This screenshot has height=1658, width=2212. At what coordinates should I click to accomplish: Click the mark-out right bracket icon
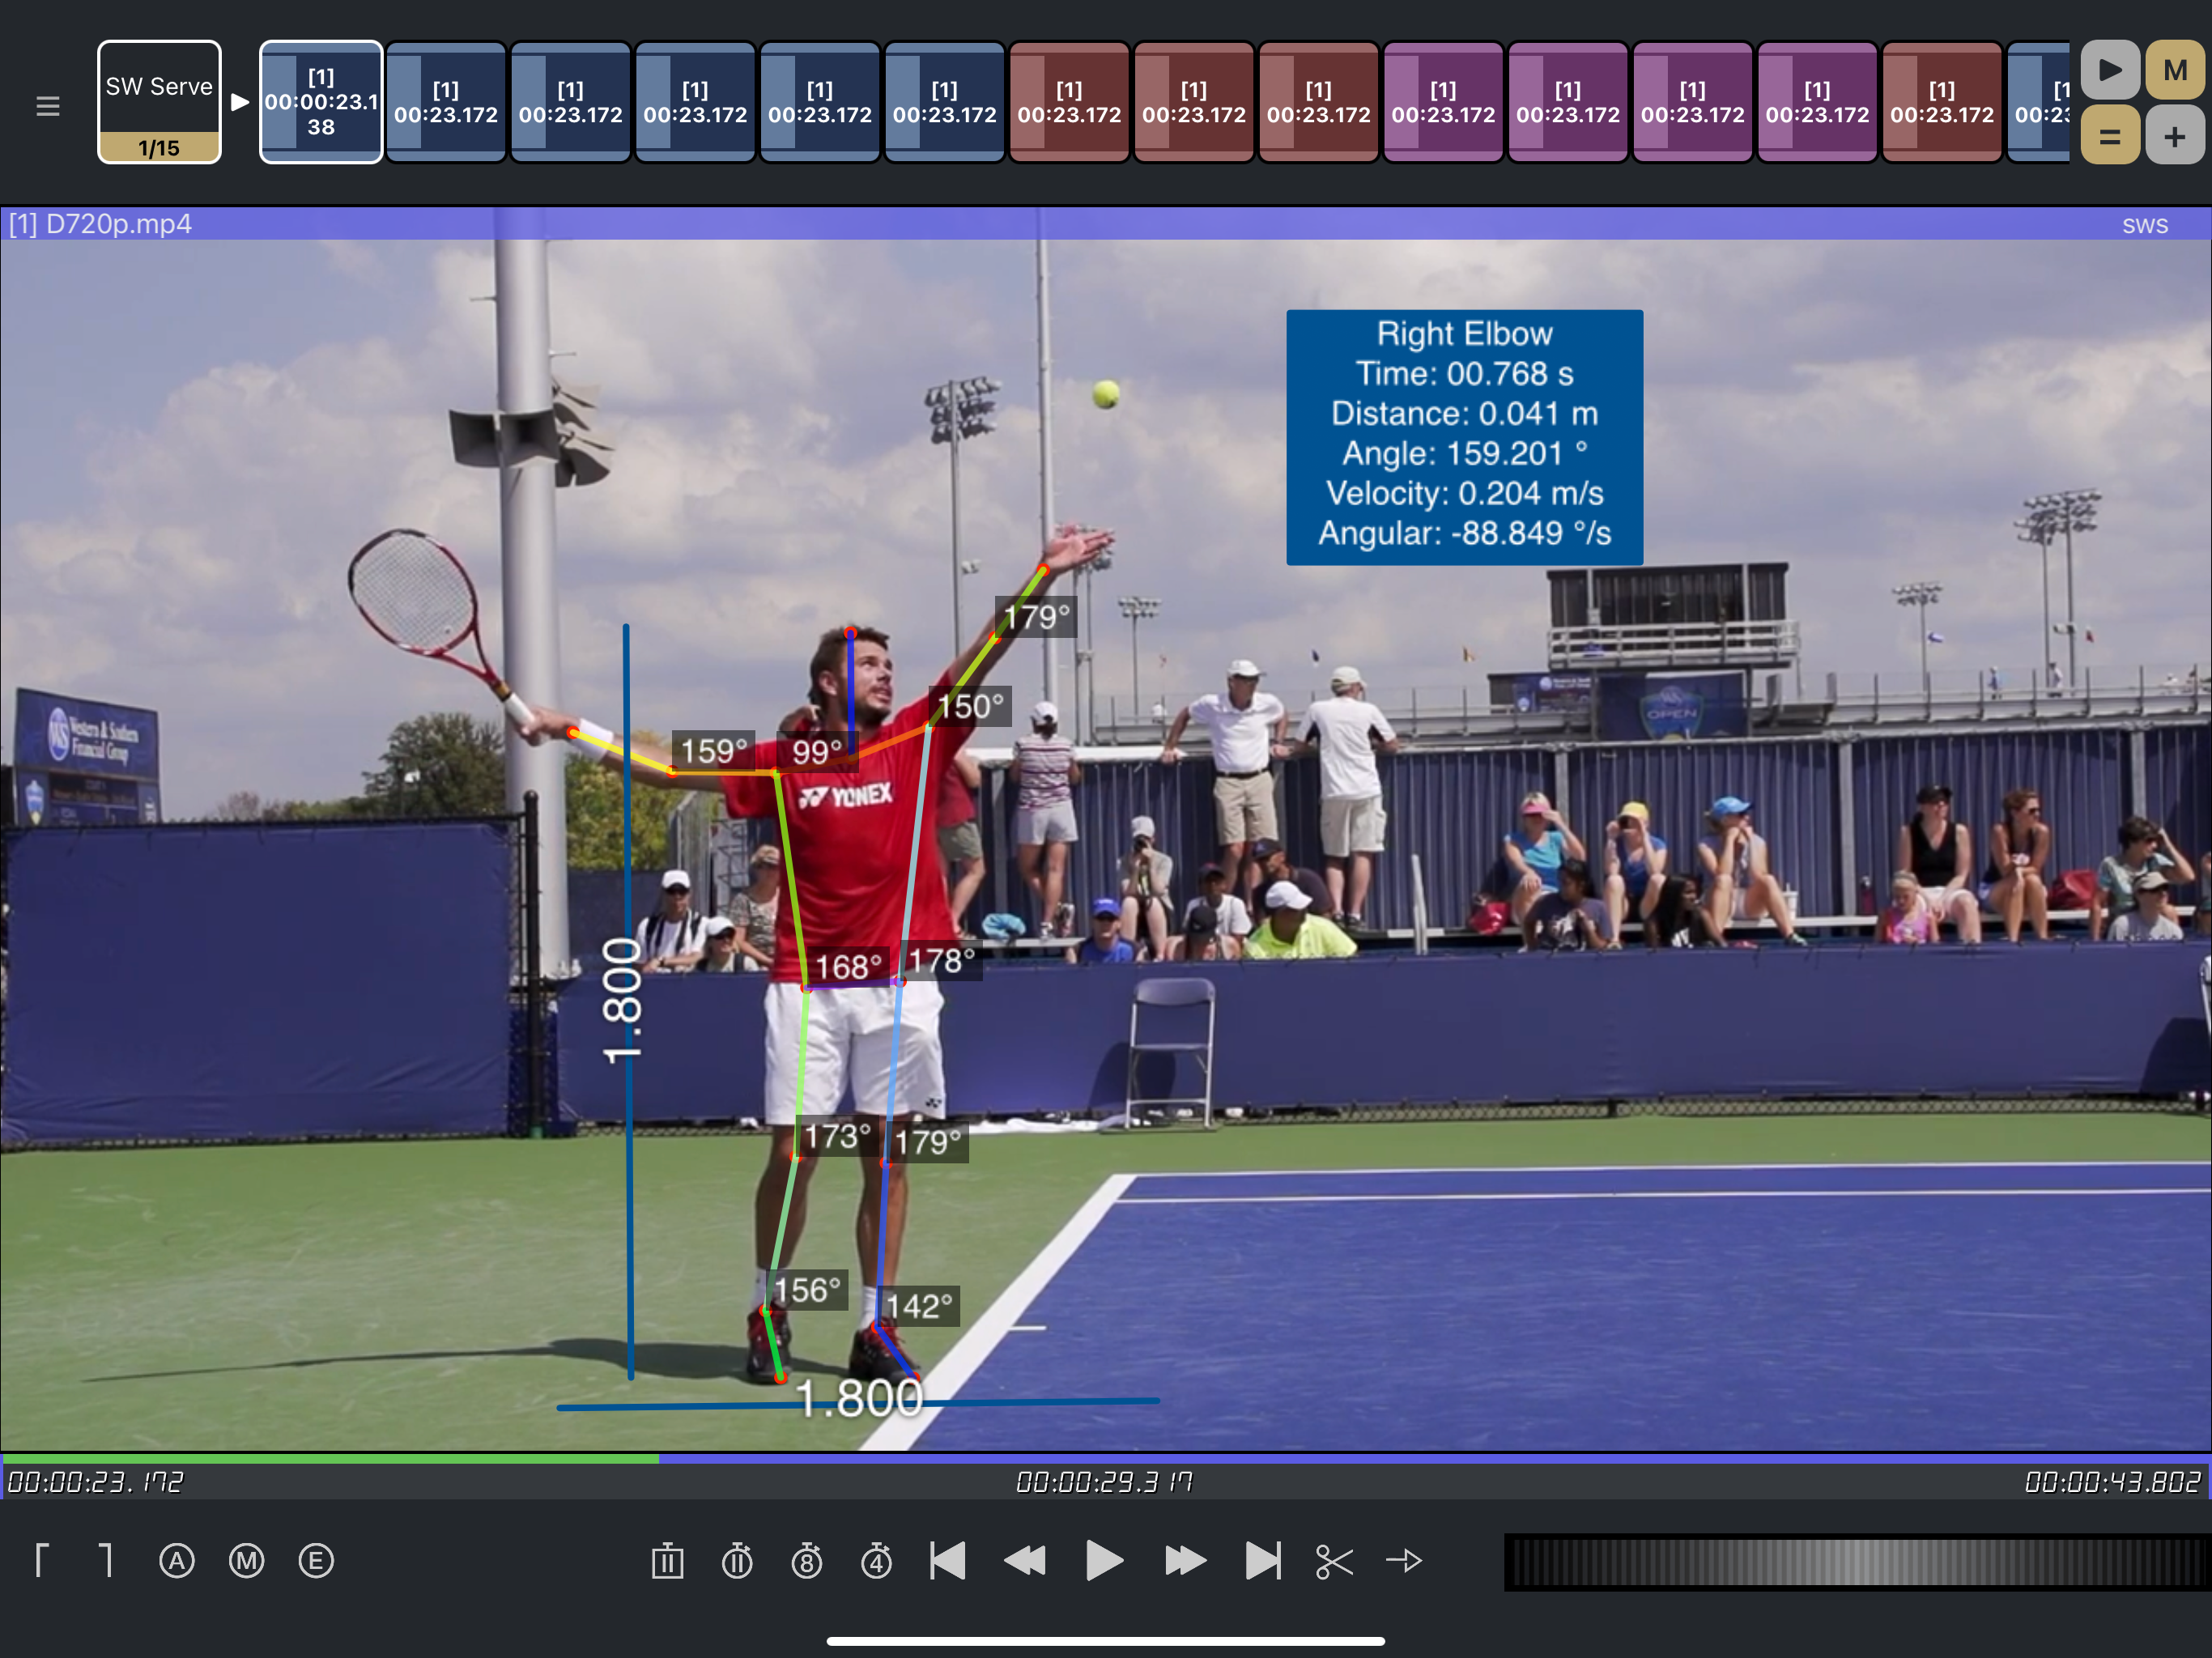106,1560
